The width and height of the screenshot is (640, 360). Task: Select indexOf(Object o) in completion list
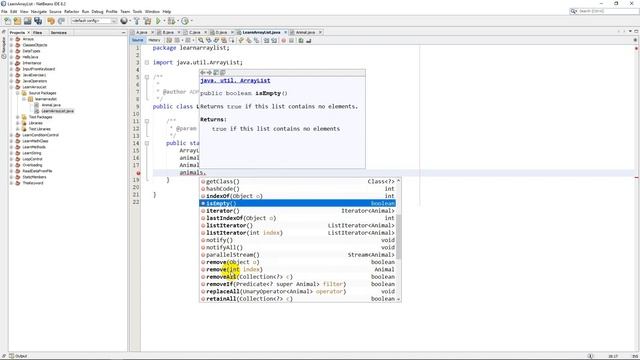click(298, 196)
